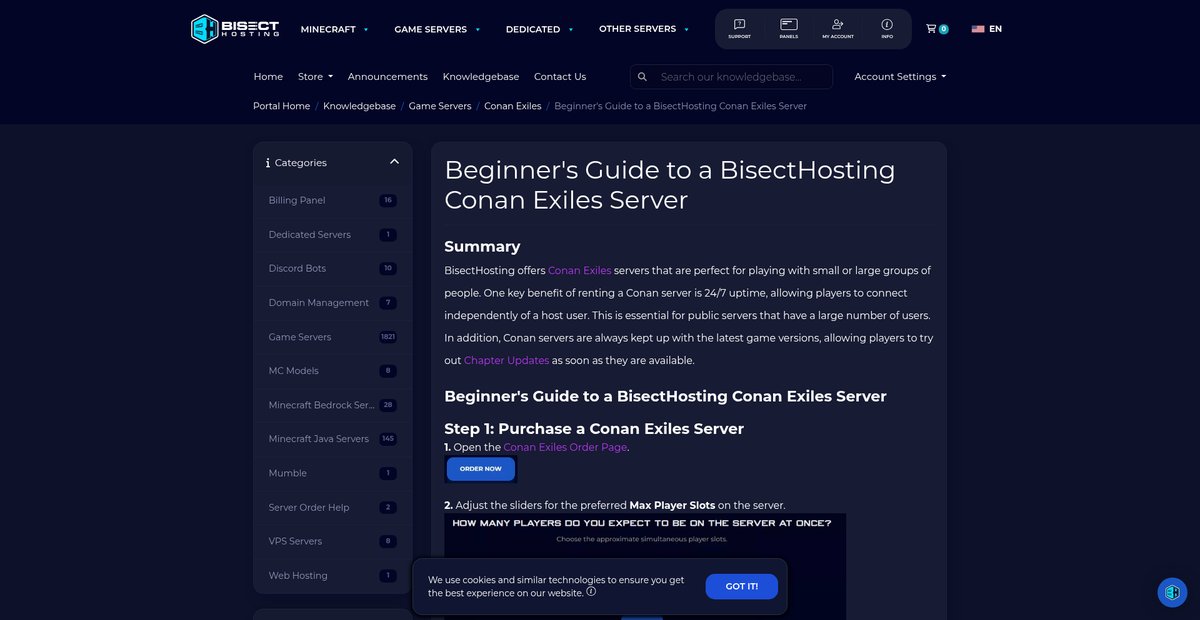Select Domain Management category
The height and width of the screenshot is (620, 1200).
[x=332, y=303]
